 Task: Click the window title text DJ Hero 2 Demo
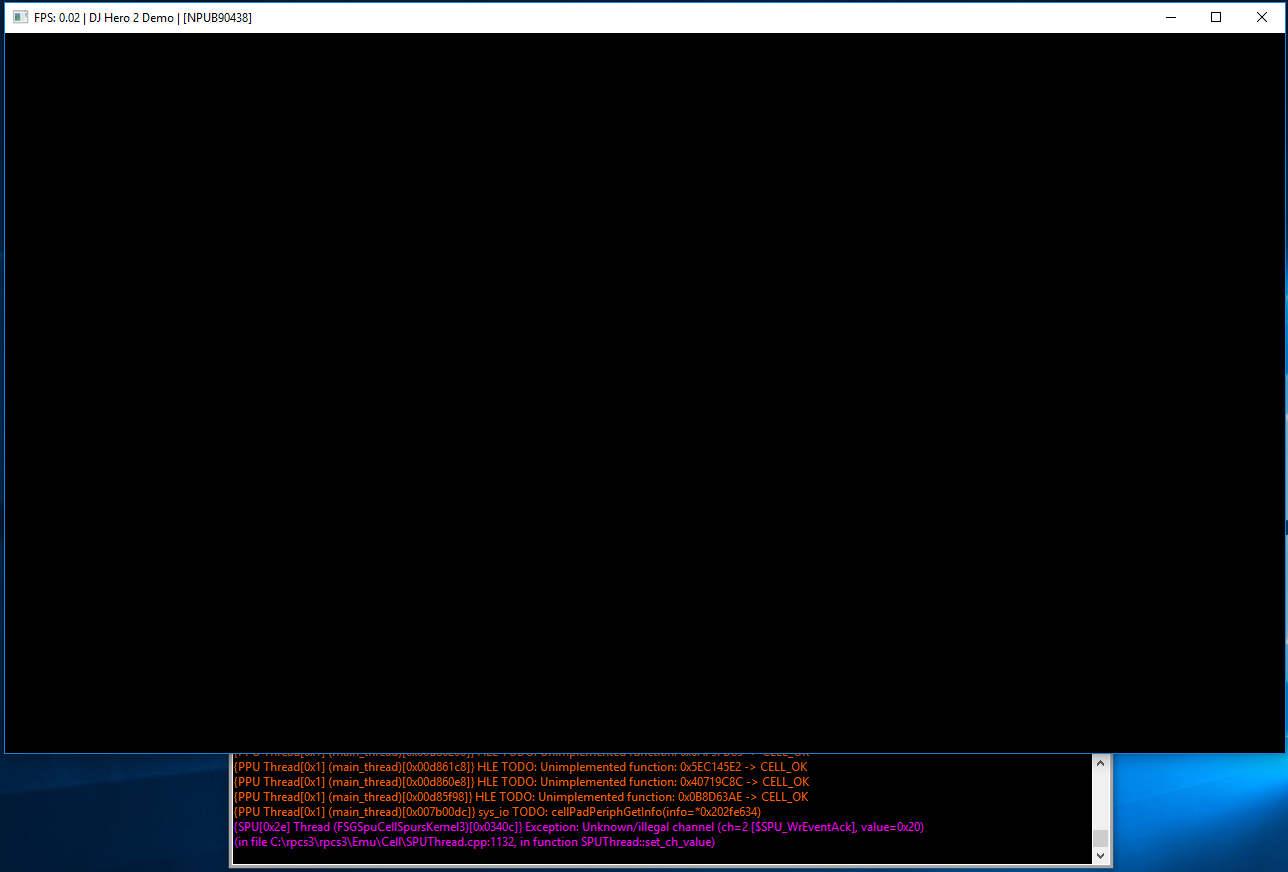(130, 17)
